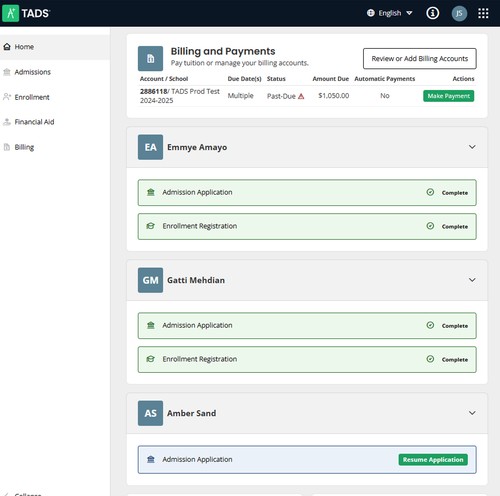The width and height of the screenshot is (500, 496).
Task: Open Financial Aid in the sidebar
Action: (34, 122)
